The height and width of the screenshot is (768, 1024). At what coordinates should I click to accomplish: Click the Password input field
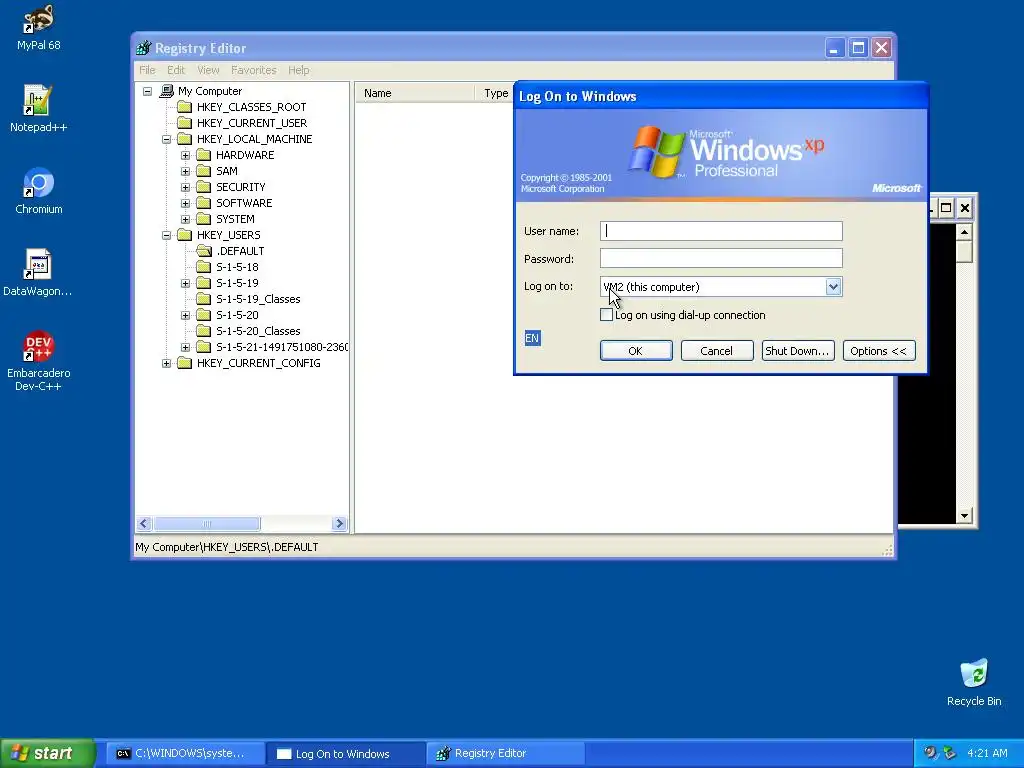pyautogui.click(x=721, y=258)
